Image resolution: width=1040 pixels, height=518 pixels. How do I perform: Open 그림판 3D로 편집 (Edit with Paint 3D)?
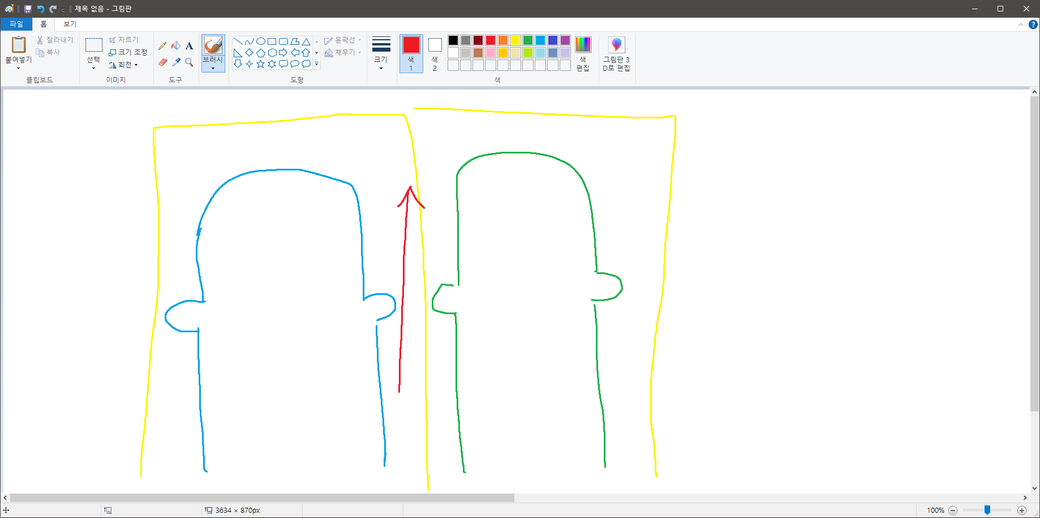tap(616, 53)
